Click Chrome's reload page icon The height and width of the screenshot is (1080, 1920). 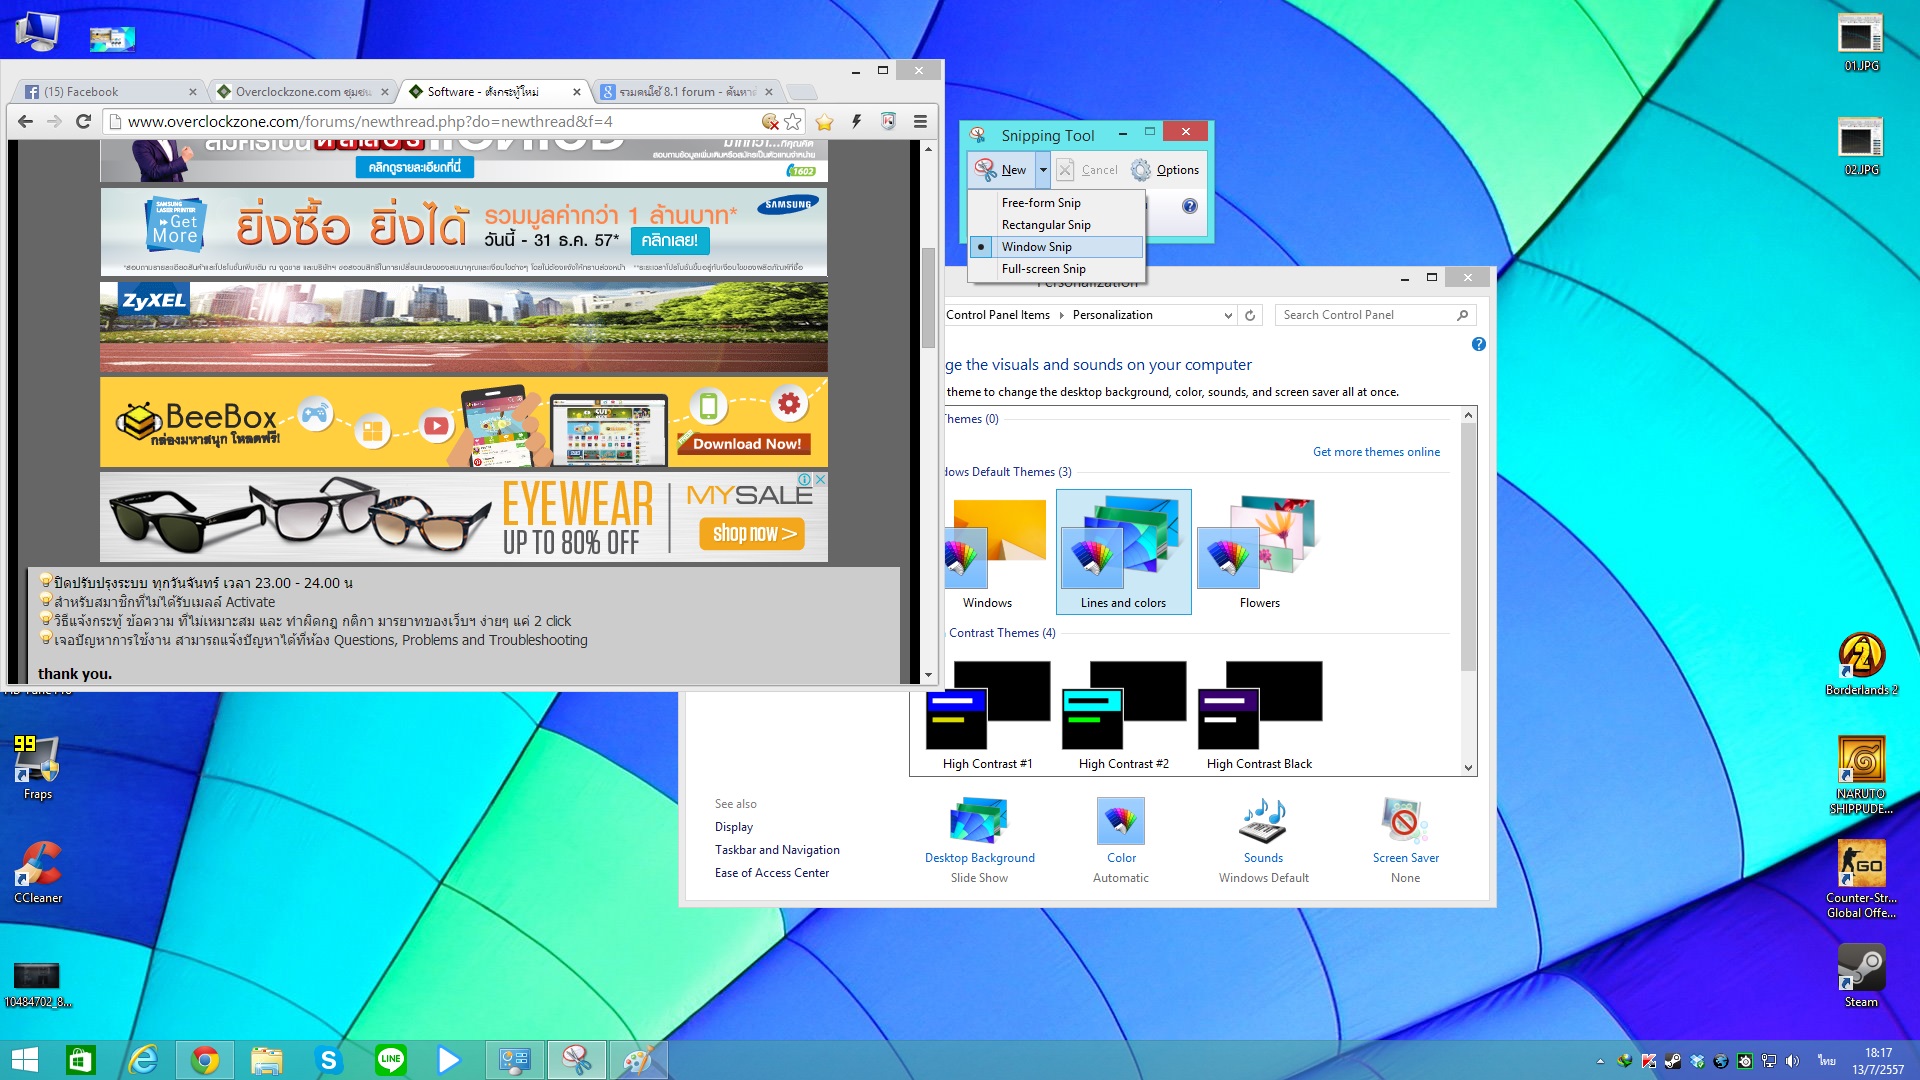click(84, 121)
